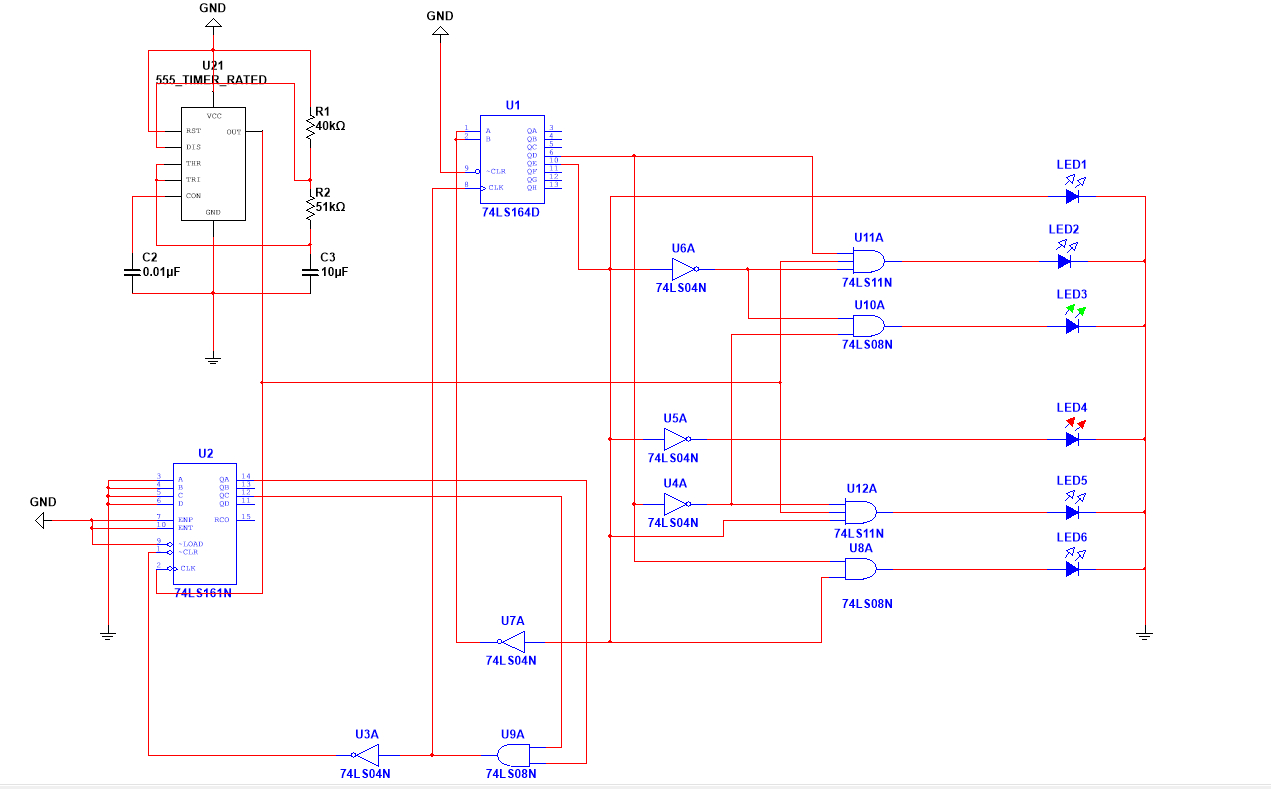Image resolution: width=1271 pixels, height=789 pixels.
Task: Click the 74LS164D part label
Action: coord(510,213)
